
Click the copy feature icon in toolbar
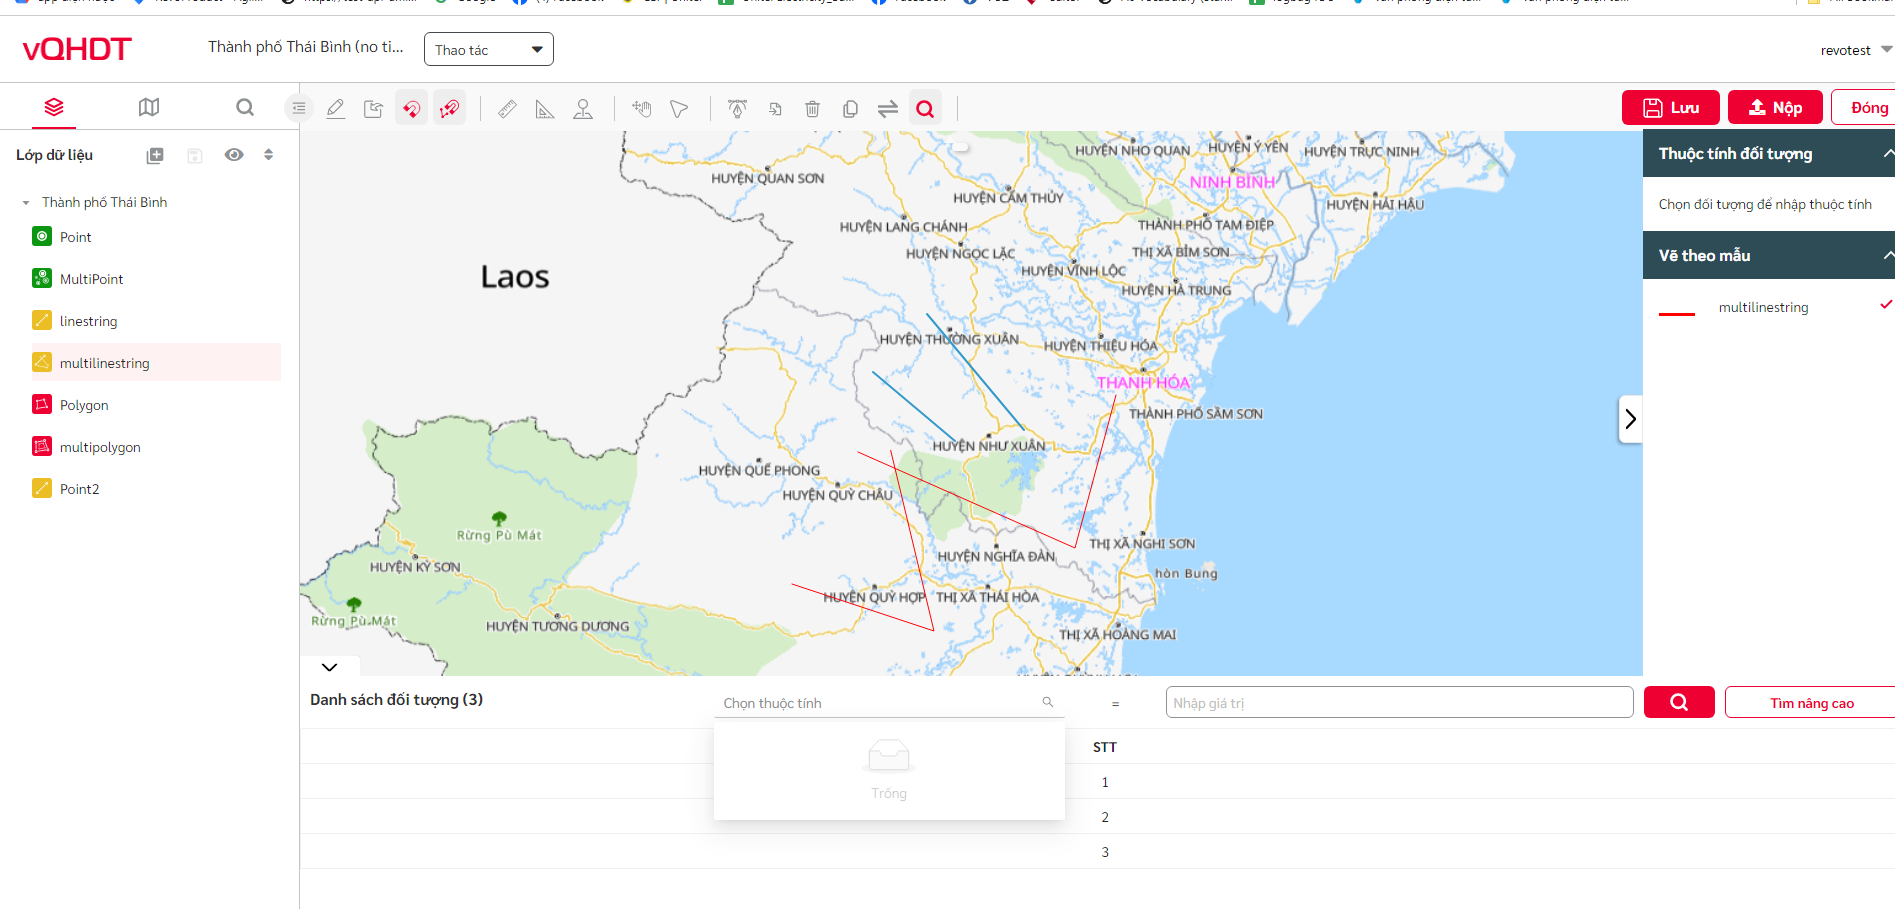(850, 109)
